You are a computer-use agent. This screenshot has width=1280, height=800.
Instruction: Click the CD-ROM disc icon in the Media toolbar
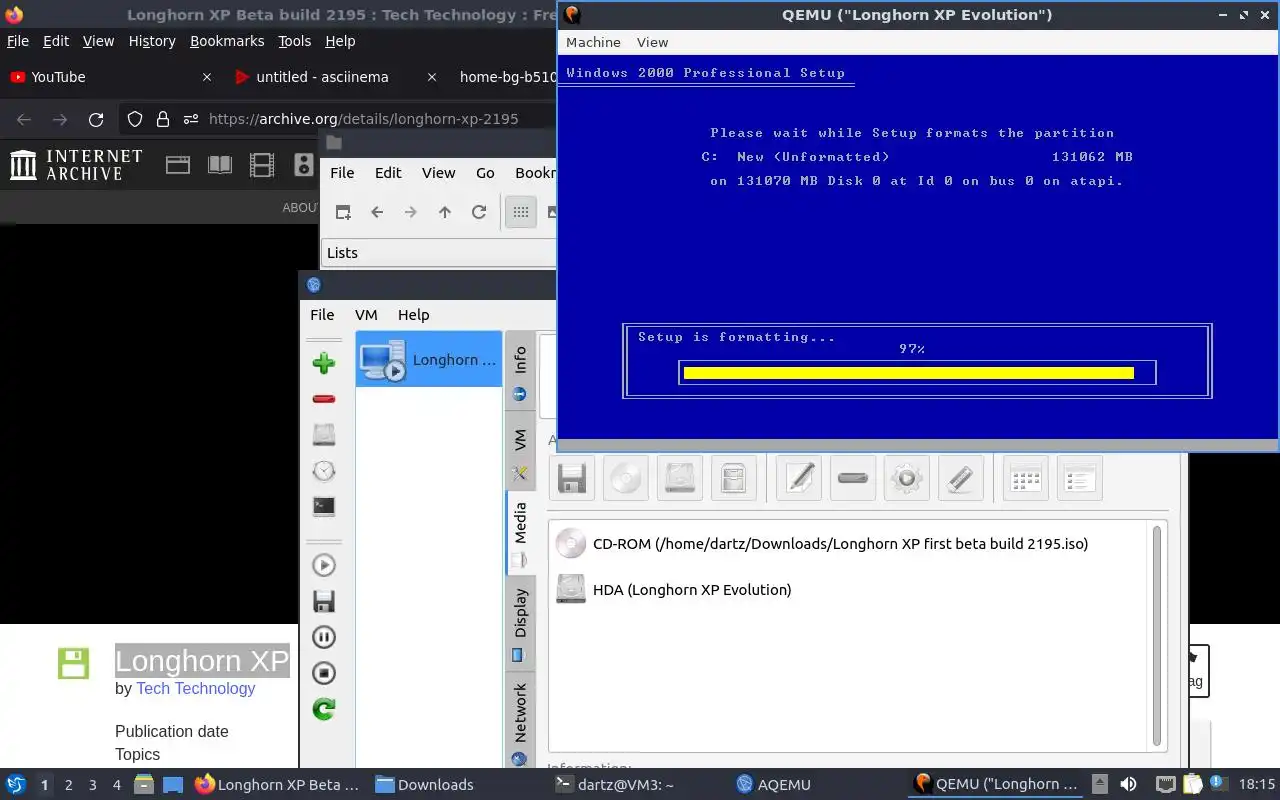click(x=626, y=478)
